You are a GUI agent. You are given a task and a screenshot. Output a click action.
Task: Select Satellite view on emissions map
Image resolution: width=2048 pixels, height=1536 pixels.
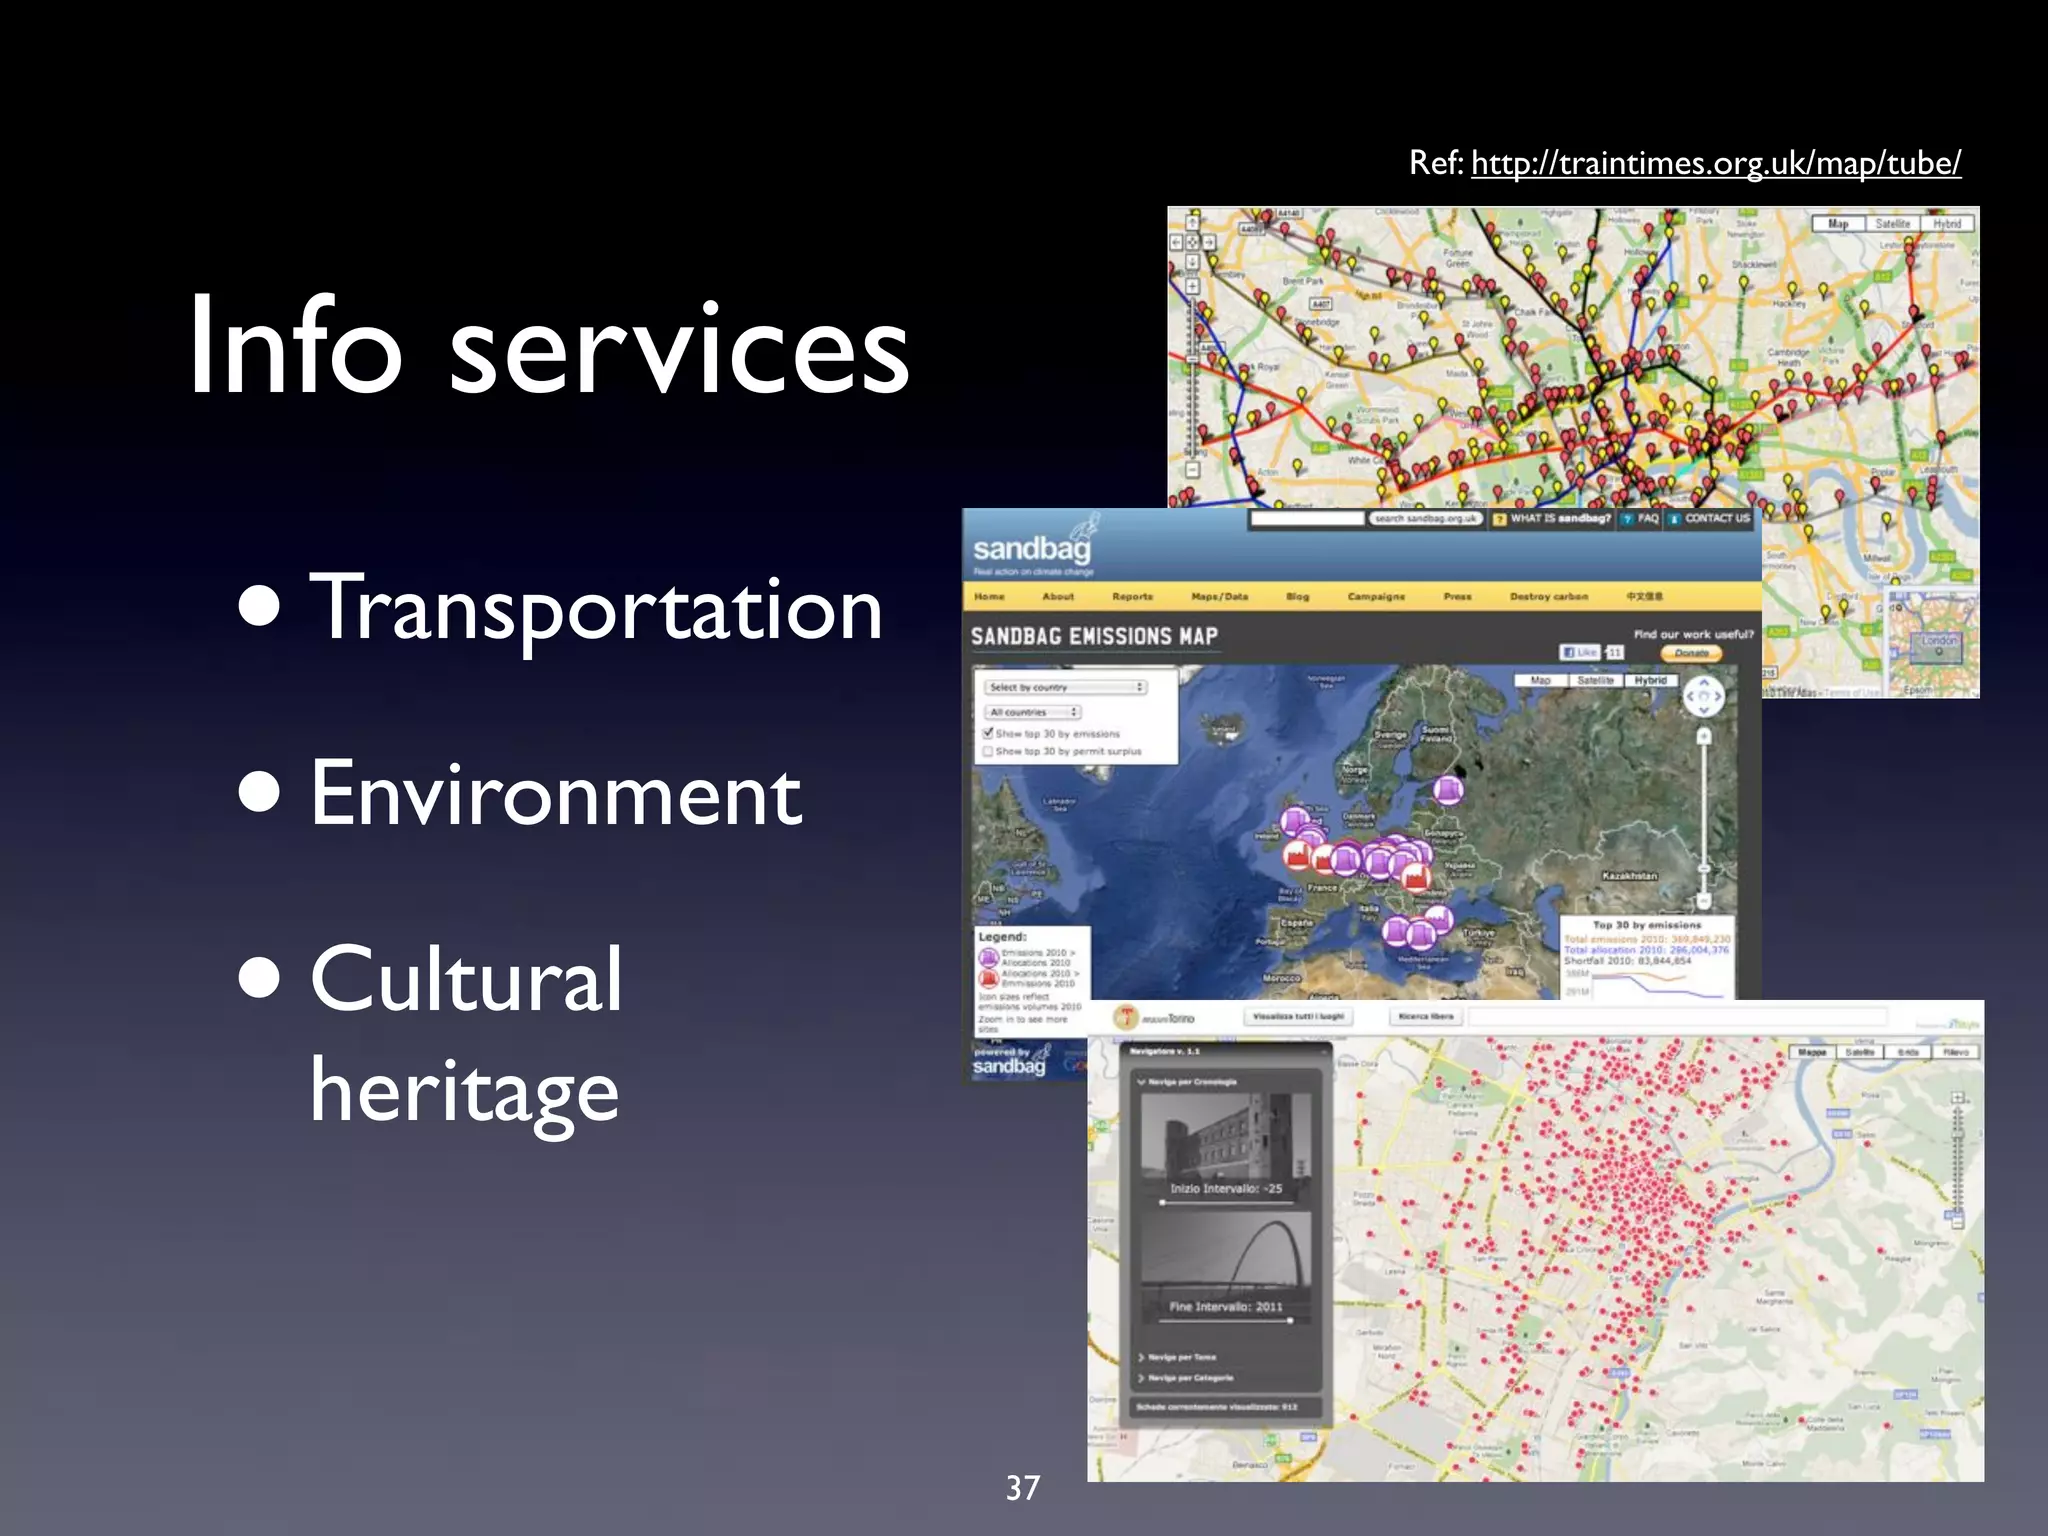coord(1595,680)
